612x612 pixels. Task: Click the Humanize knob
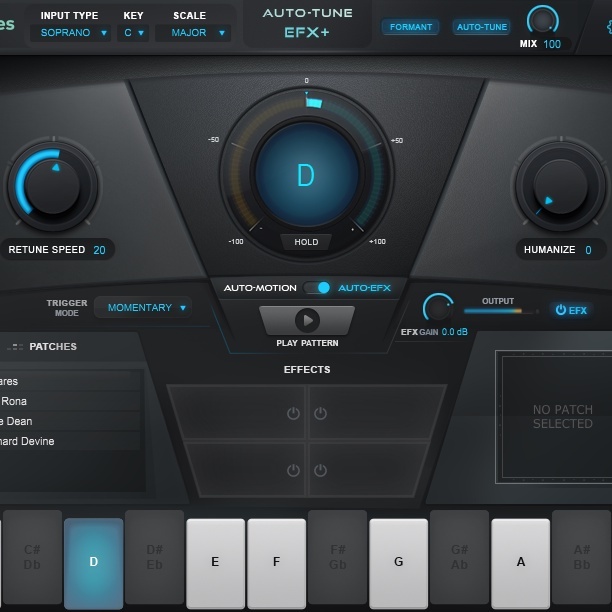[560, 186]
